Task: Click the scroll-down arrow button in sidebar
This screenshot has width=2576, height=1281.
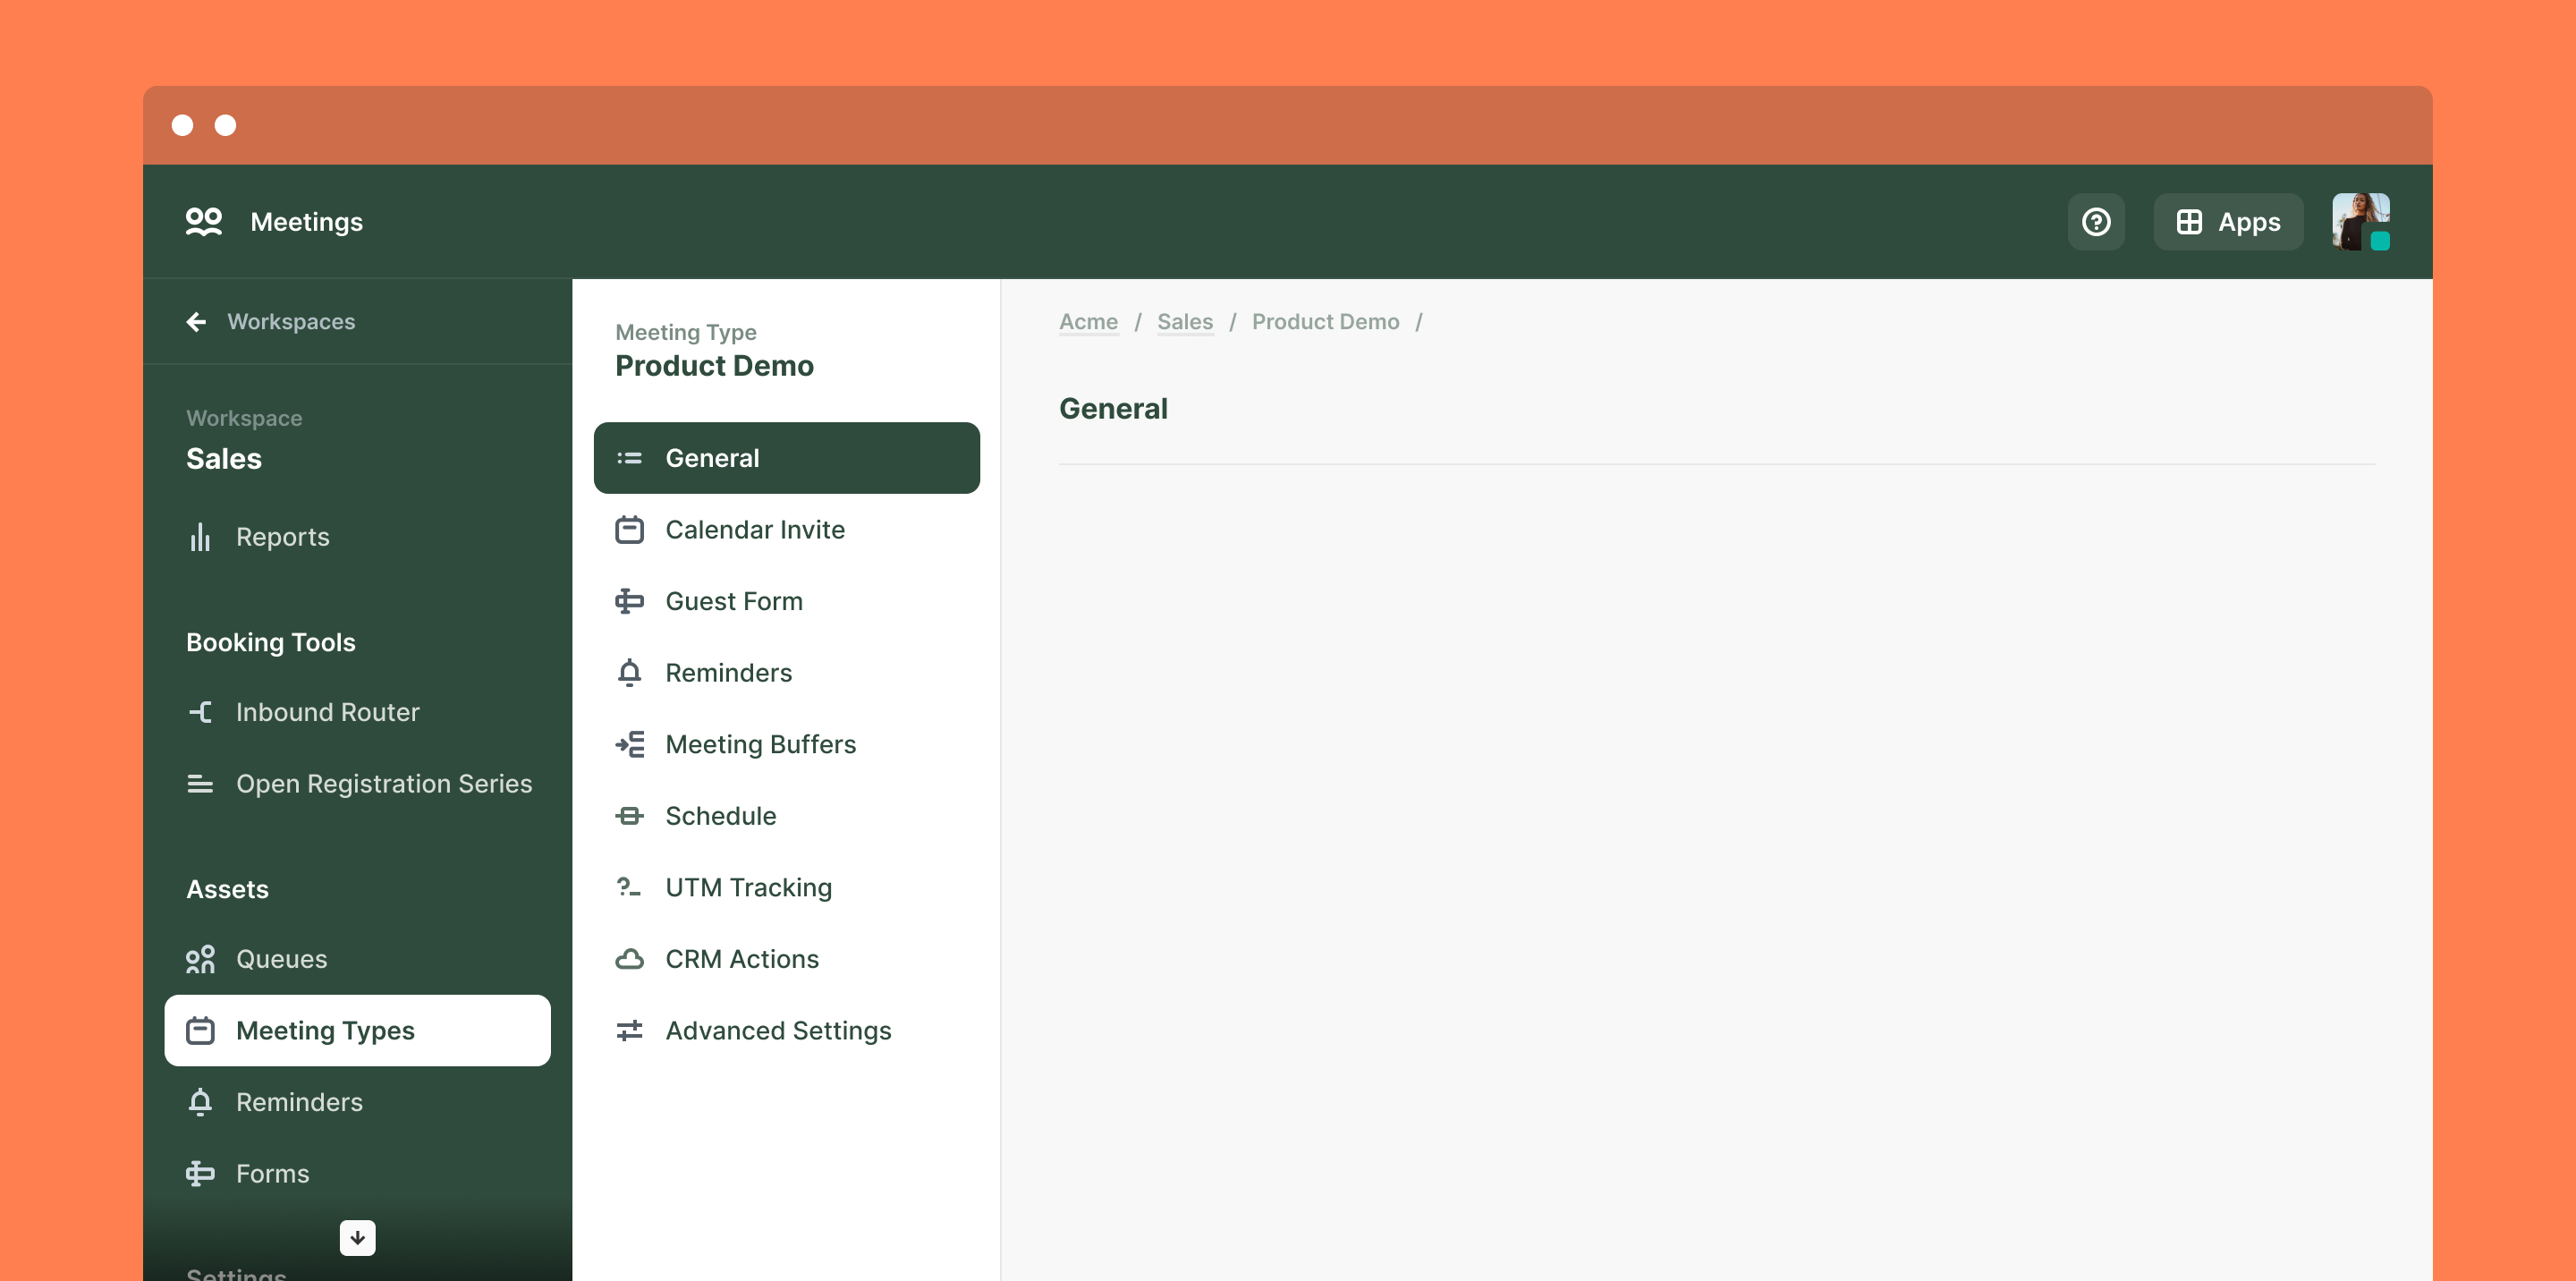Action: click(x=357, y=1238)
